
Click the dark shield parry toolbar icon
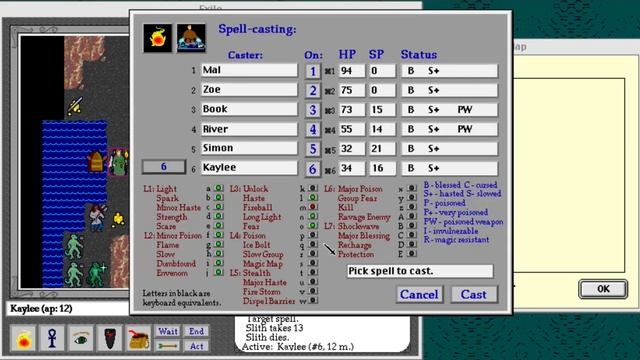110,338
